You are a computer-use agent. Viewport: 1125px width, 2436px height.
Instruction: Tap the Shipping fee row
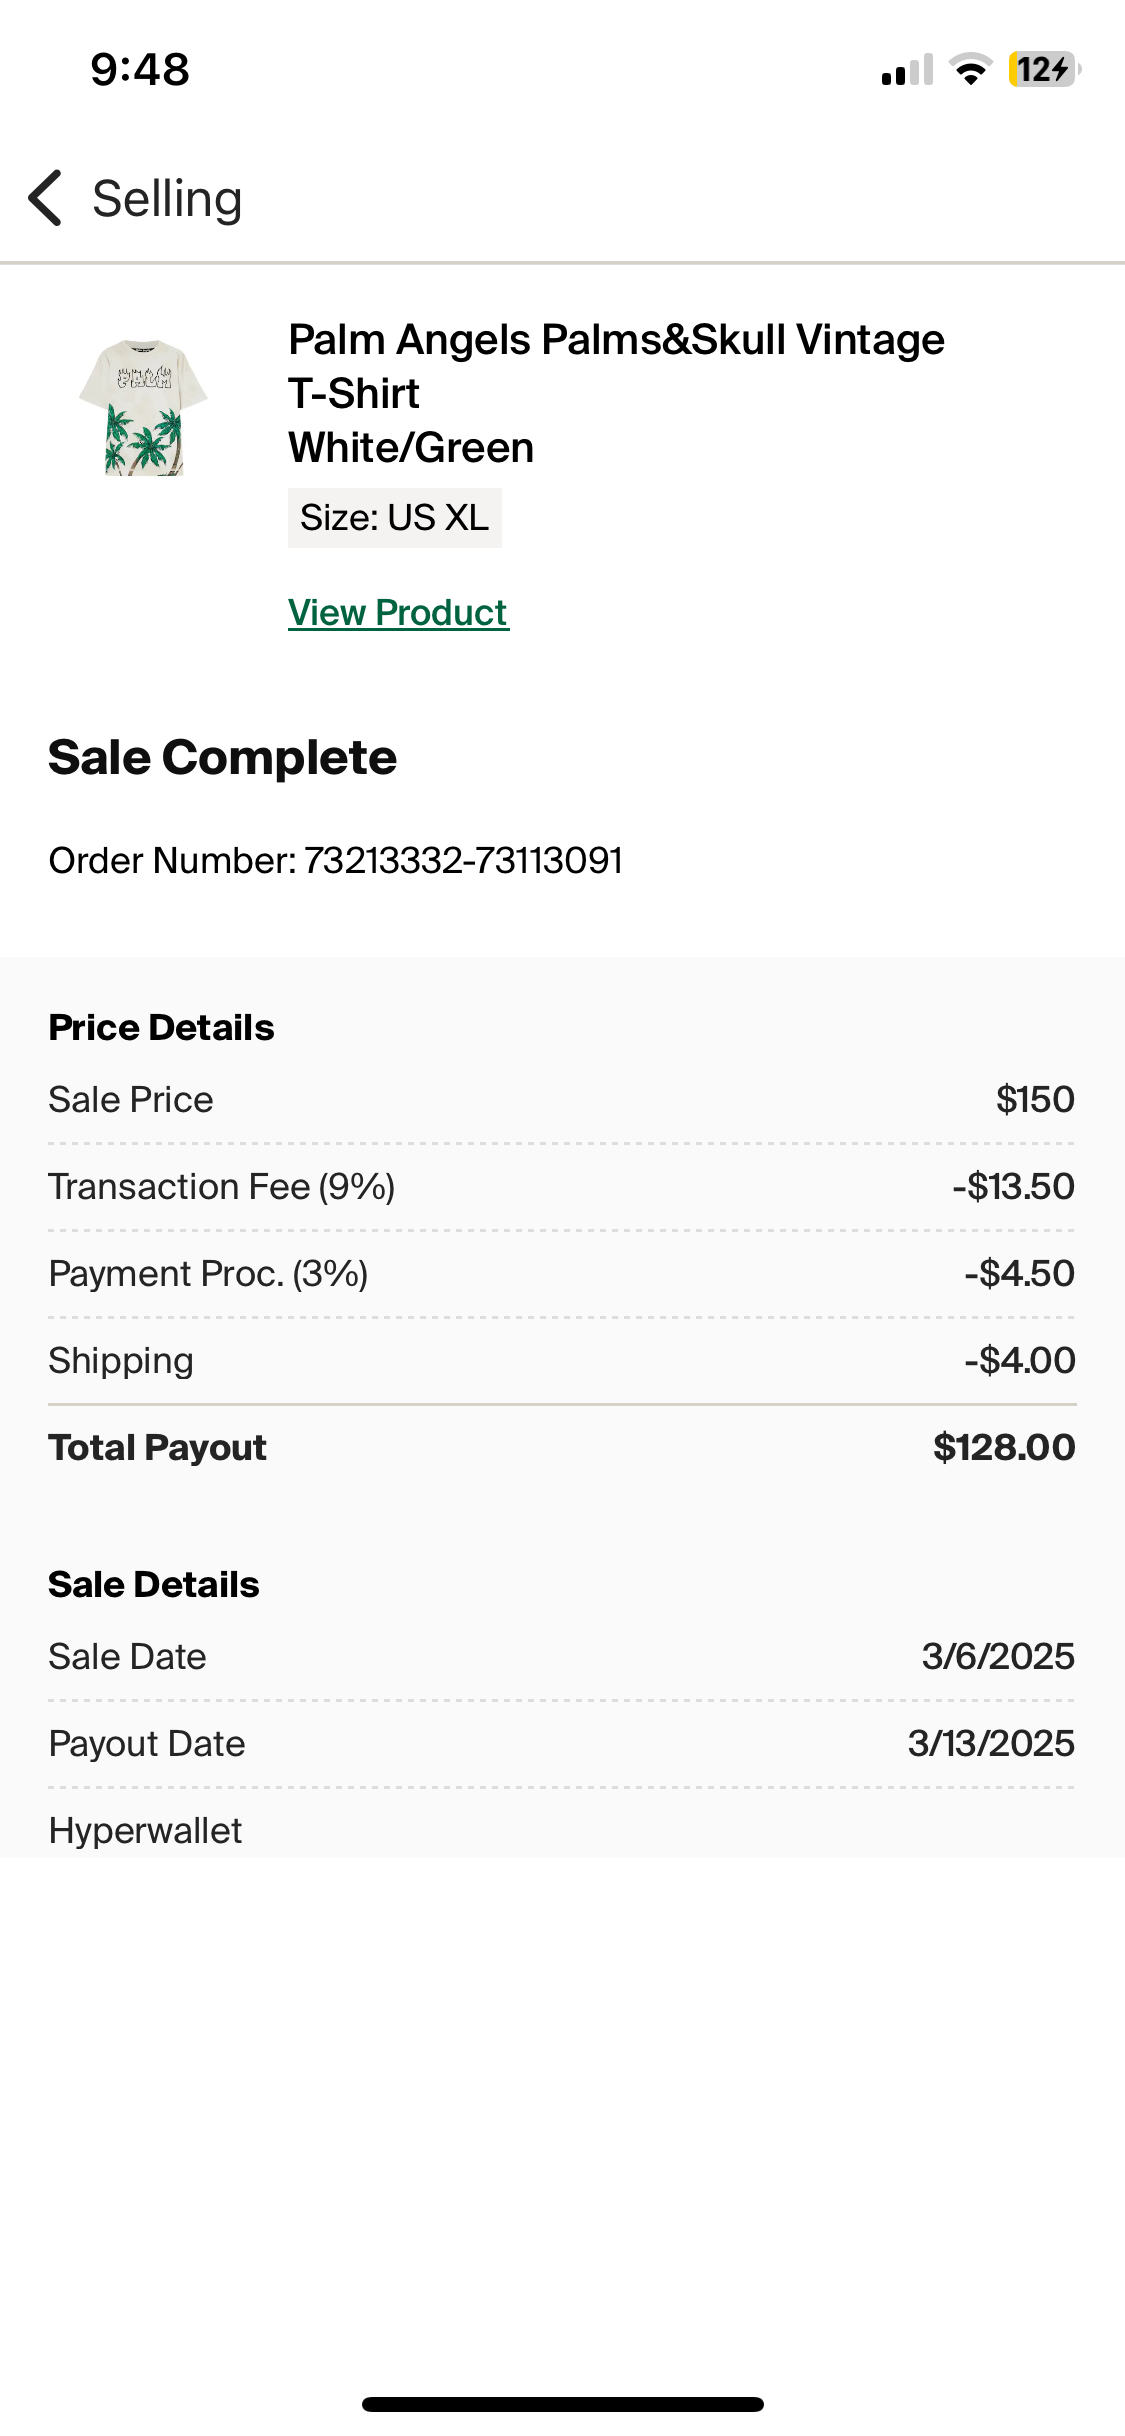[x=560, y=1360]
